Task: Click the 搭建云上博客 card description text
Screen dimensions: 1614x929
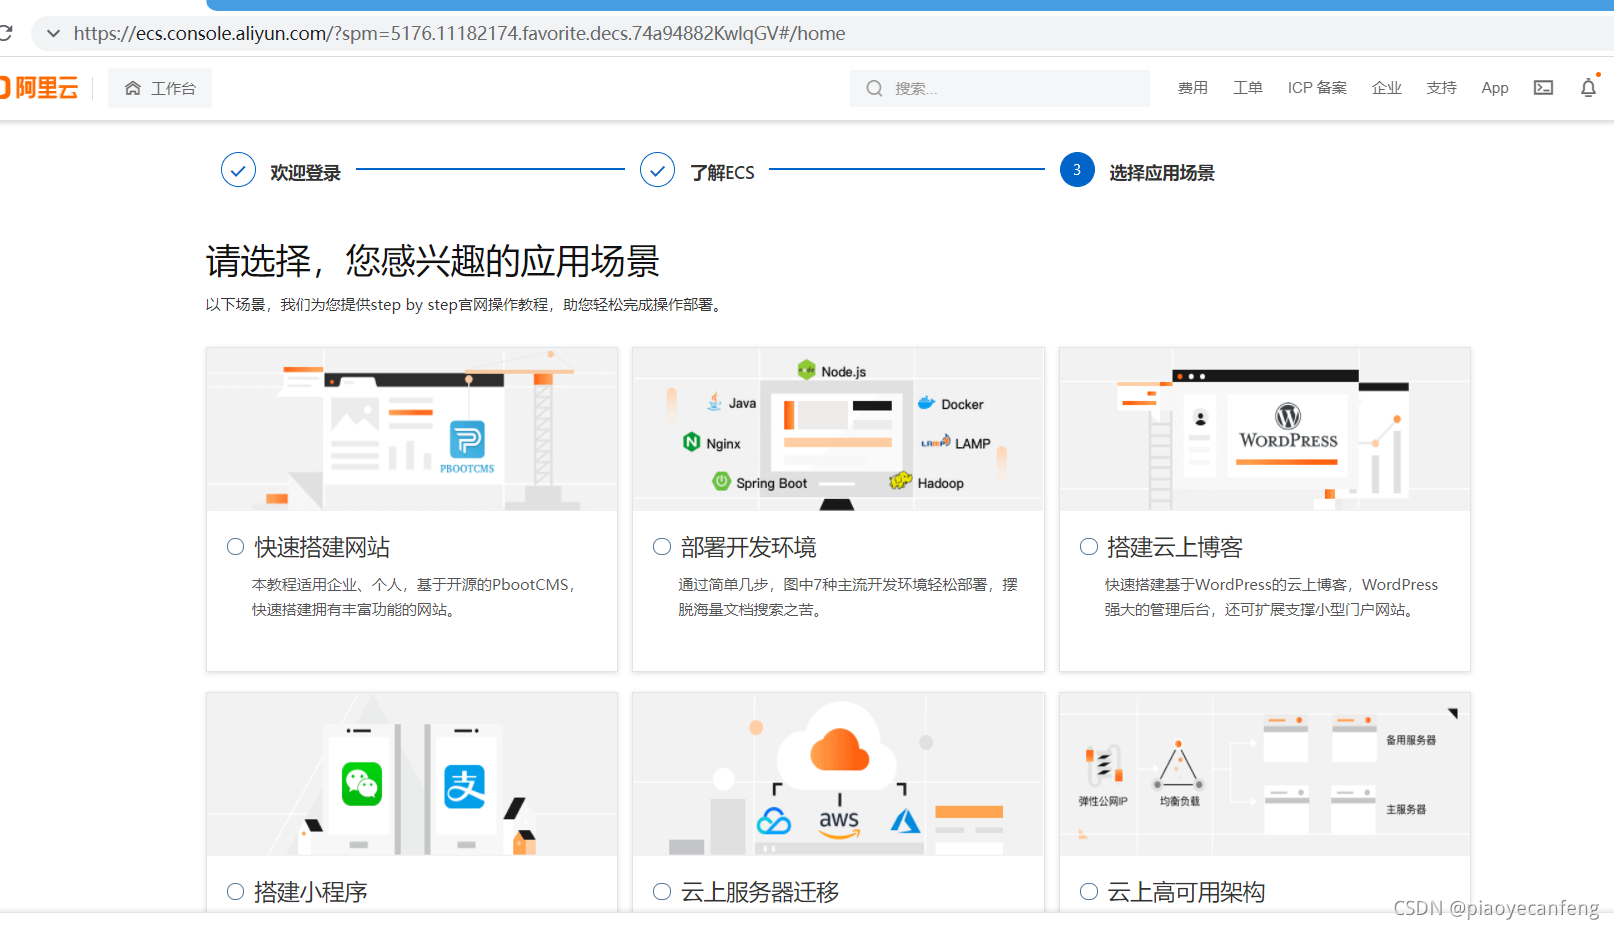Action: pyautogui.click(x=1271, y=597)
